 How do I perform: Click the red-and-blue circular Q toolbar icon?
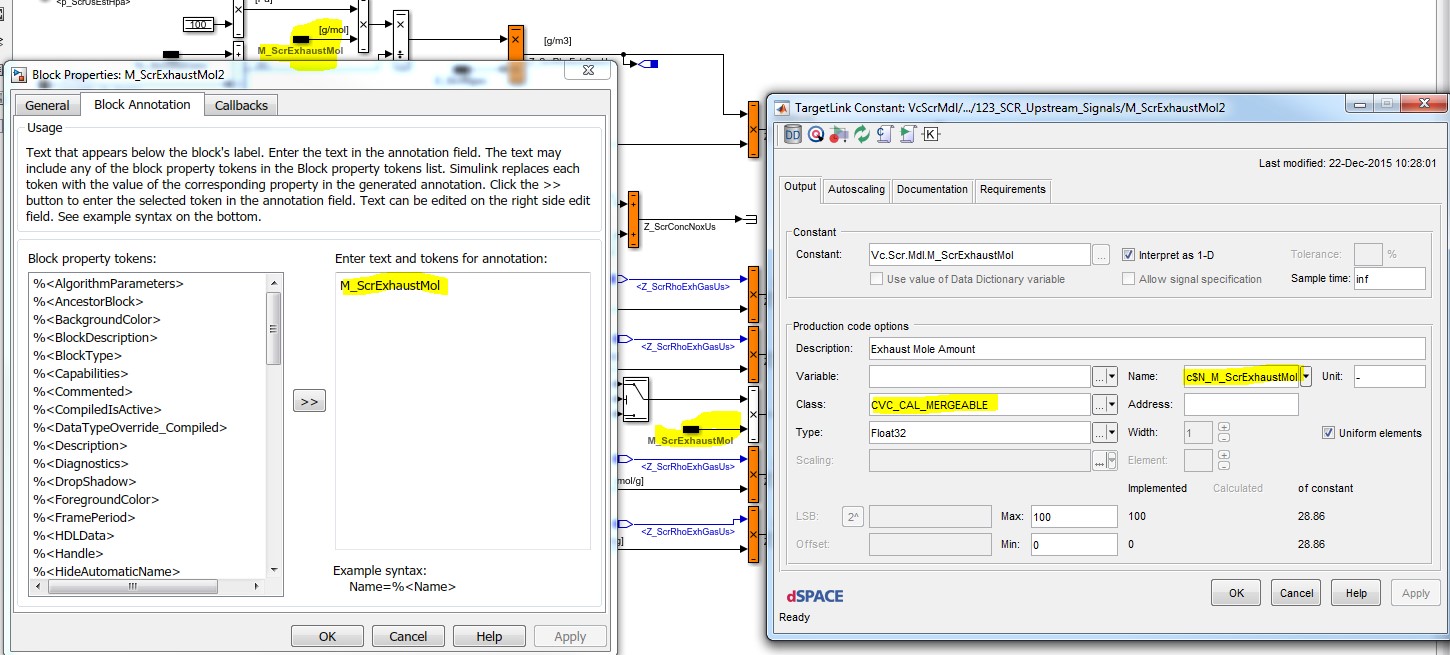(816, 134)
